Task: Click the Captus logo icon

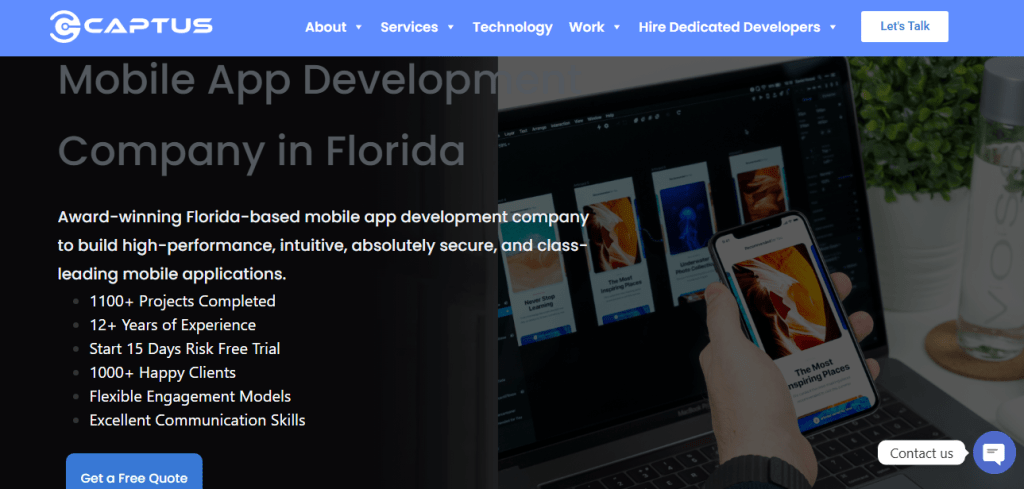Action: pyautogui.click(x=65, y=26)
